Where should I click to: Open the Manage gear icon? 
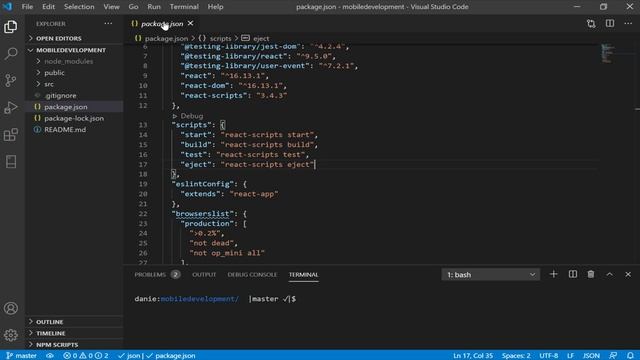point(11,335)
